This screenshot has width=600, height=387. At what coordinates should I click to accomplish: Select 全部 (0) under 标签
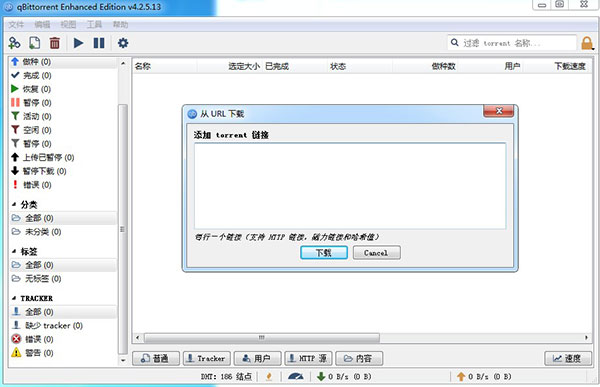click(x=63, y=265)
